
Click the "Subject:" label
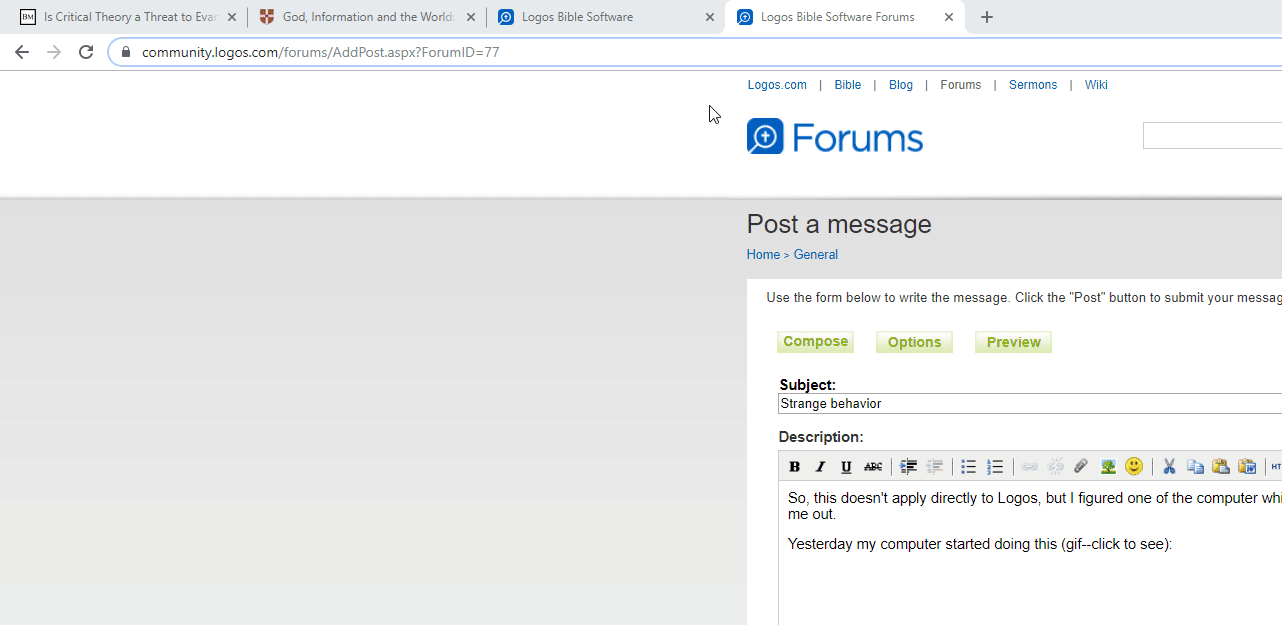(808, 385)
